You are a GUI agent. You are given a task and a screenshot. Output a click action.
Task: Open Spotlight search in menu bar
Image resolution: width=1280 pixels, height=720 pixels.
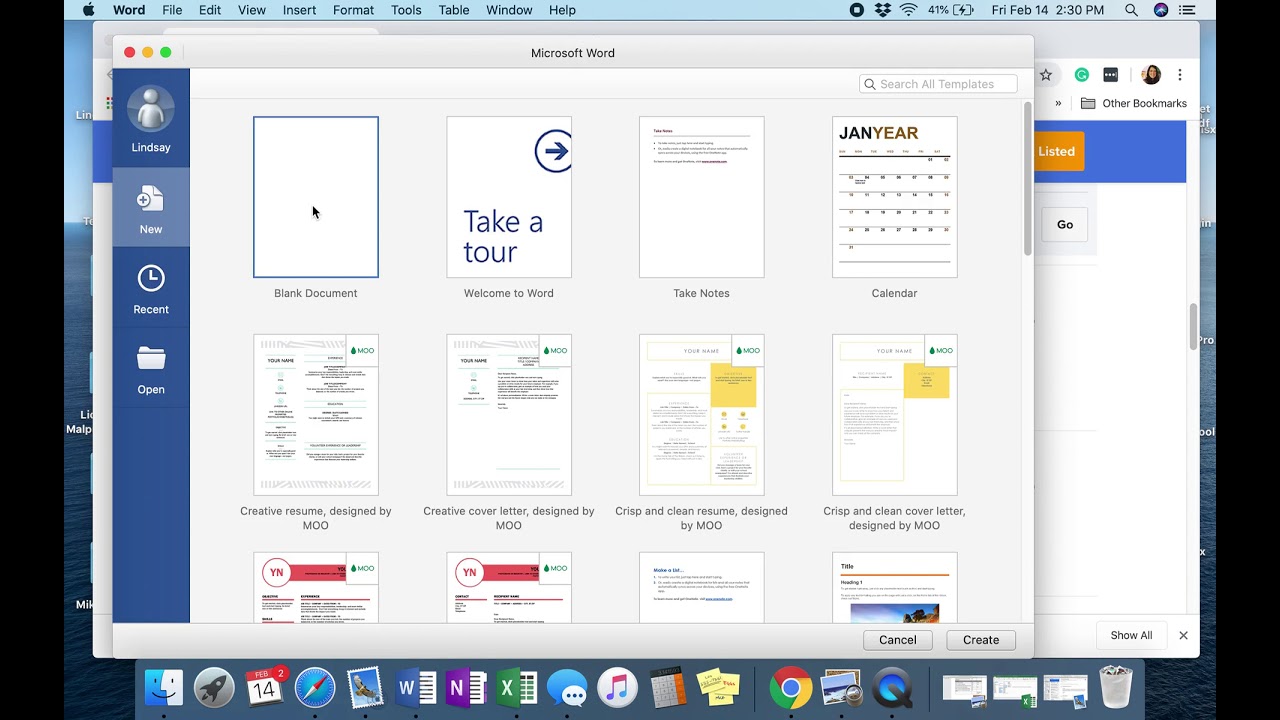1132,10
